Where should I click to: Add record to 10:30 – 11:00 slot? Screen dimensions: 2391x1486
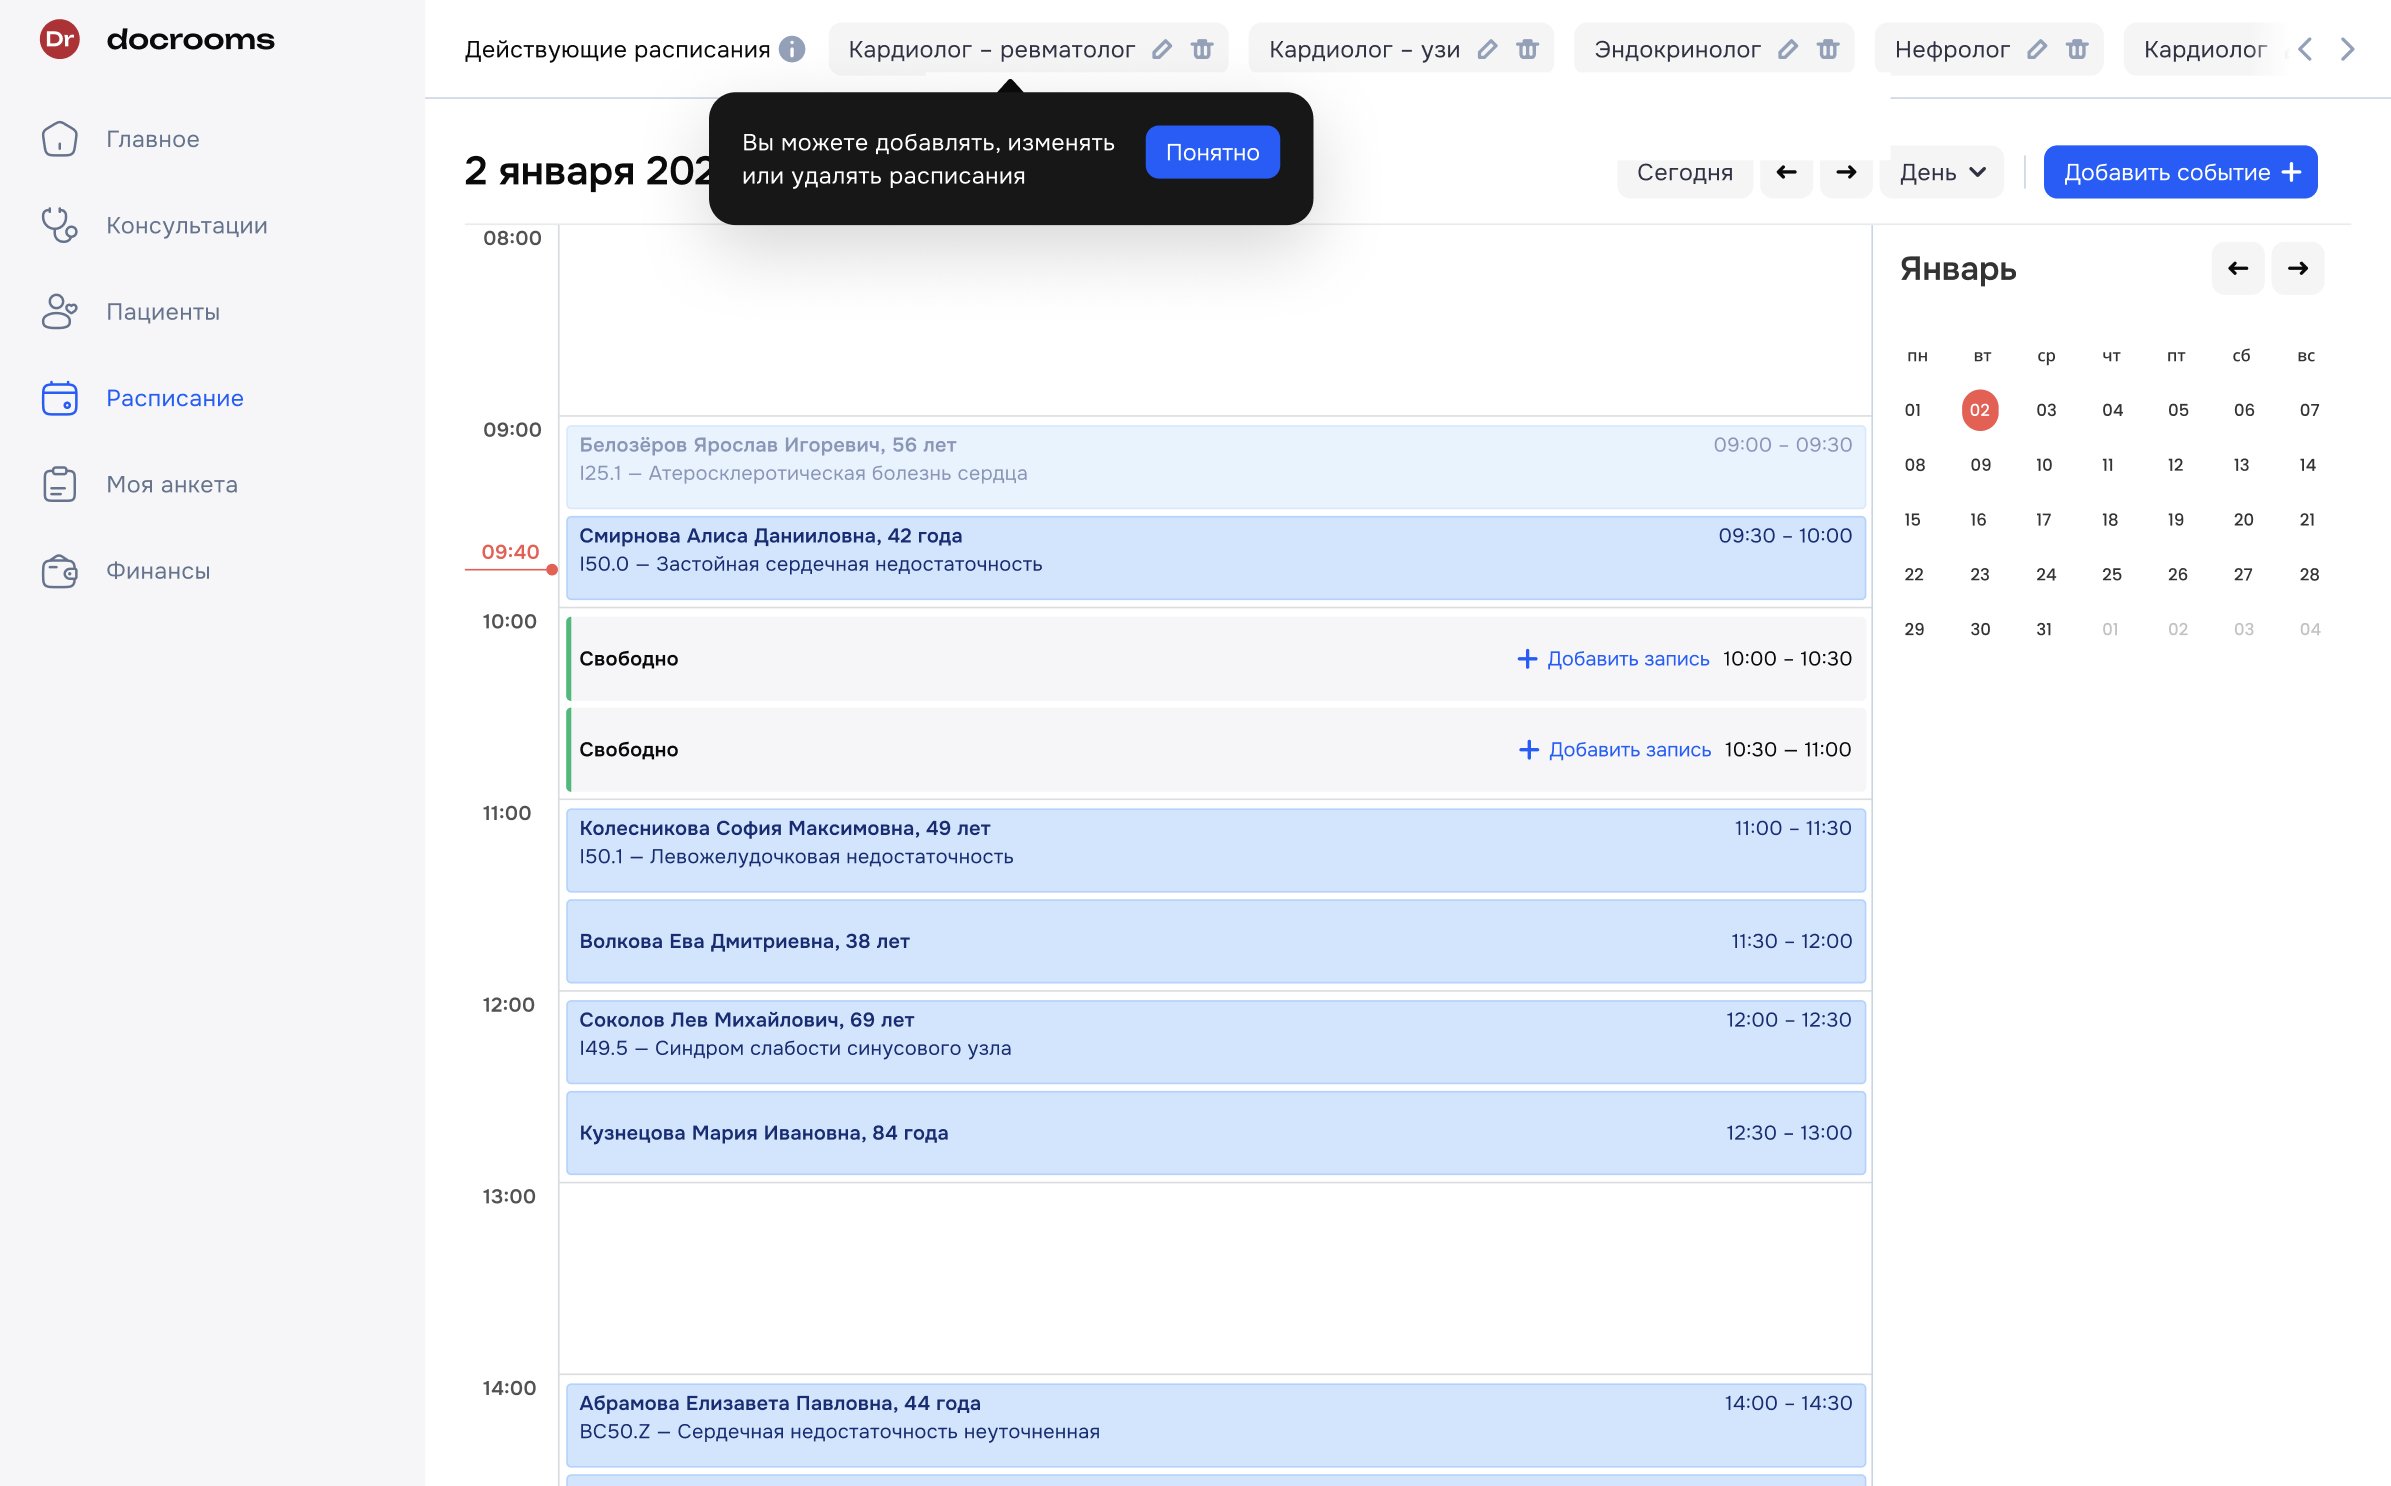click(x=1615, y=750)
